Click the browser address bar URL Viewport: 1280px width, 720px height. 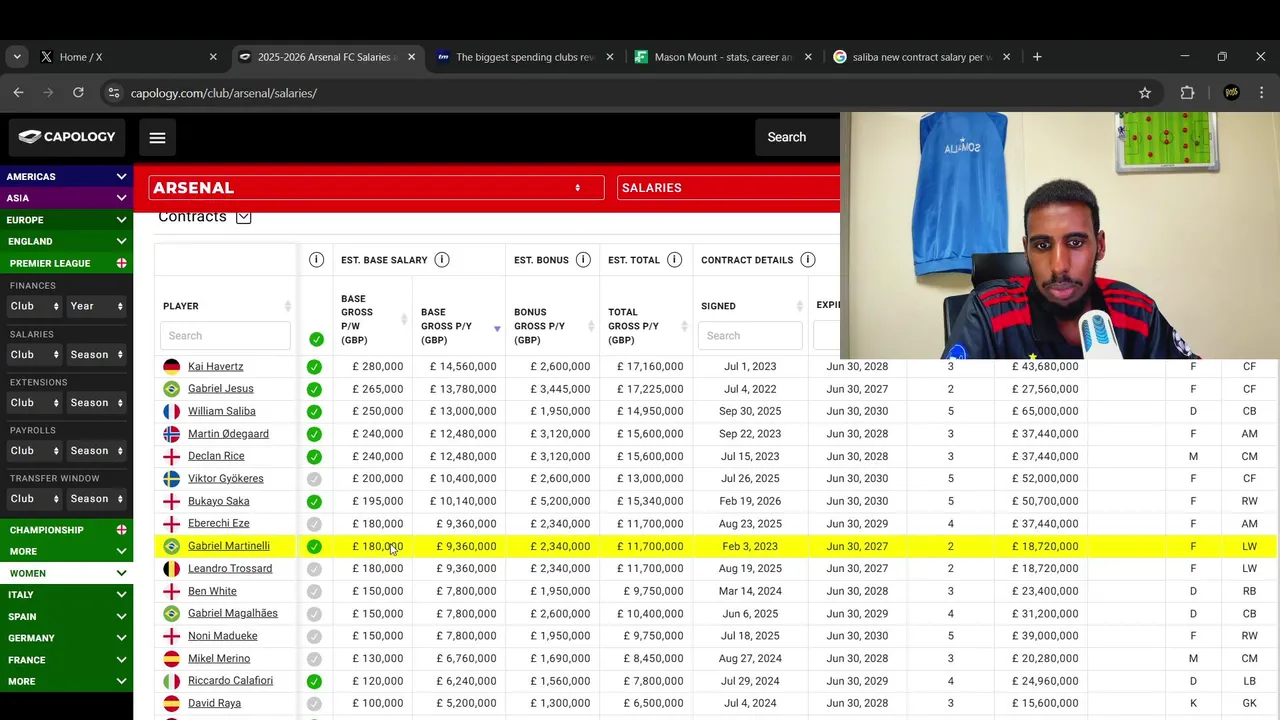224,93
